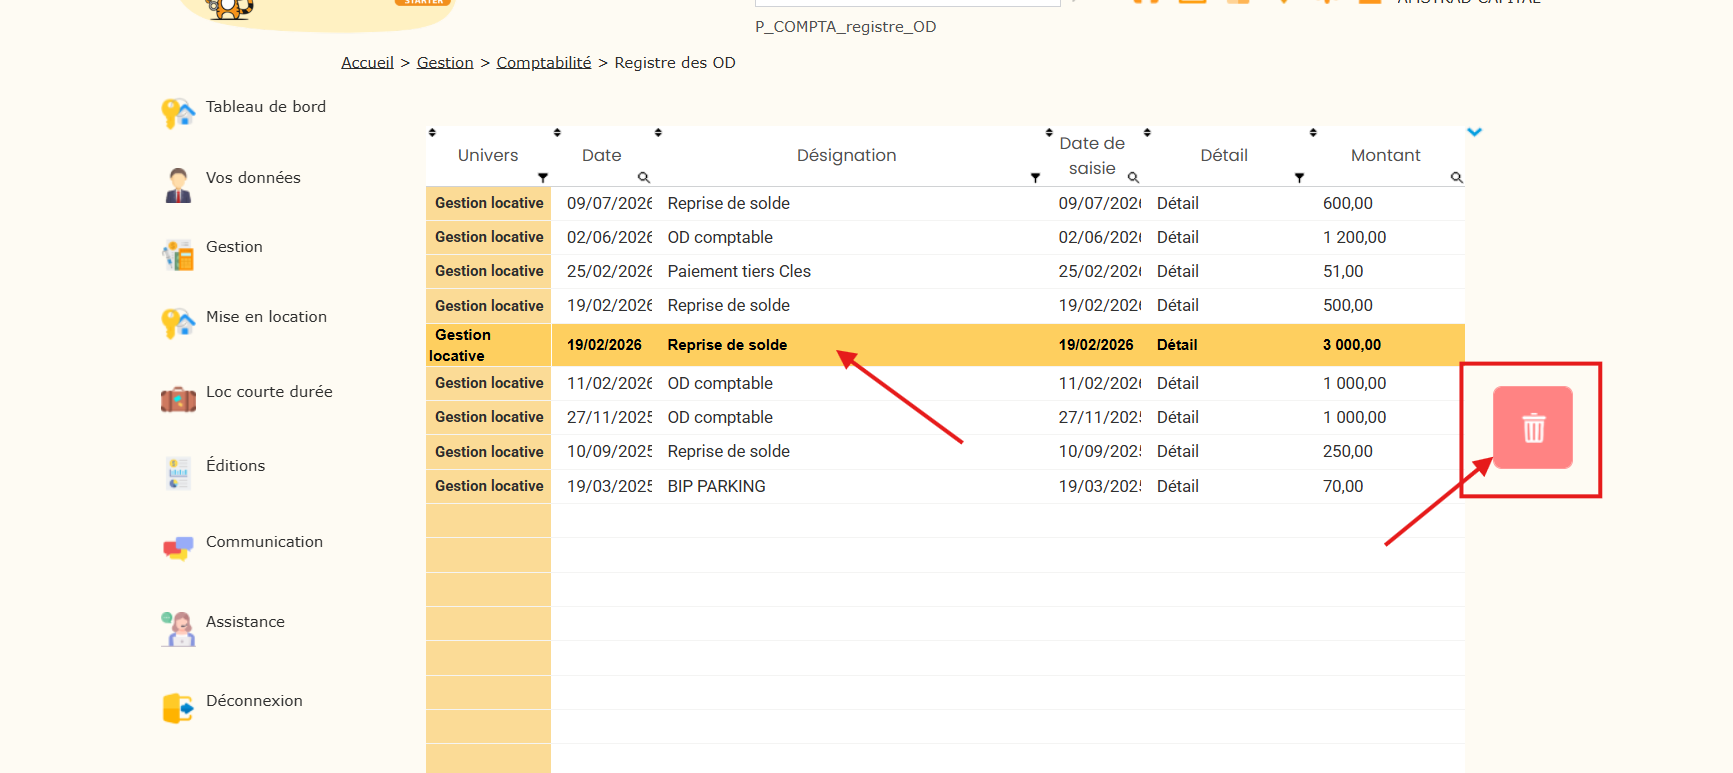Open Détail for the 600,00 entry
Image resolution: width=1733 pixels, height=773 pixels.
pos(1178,203)
